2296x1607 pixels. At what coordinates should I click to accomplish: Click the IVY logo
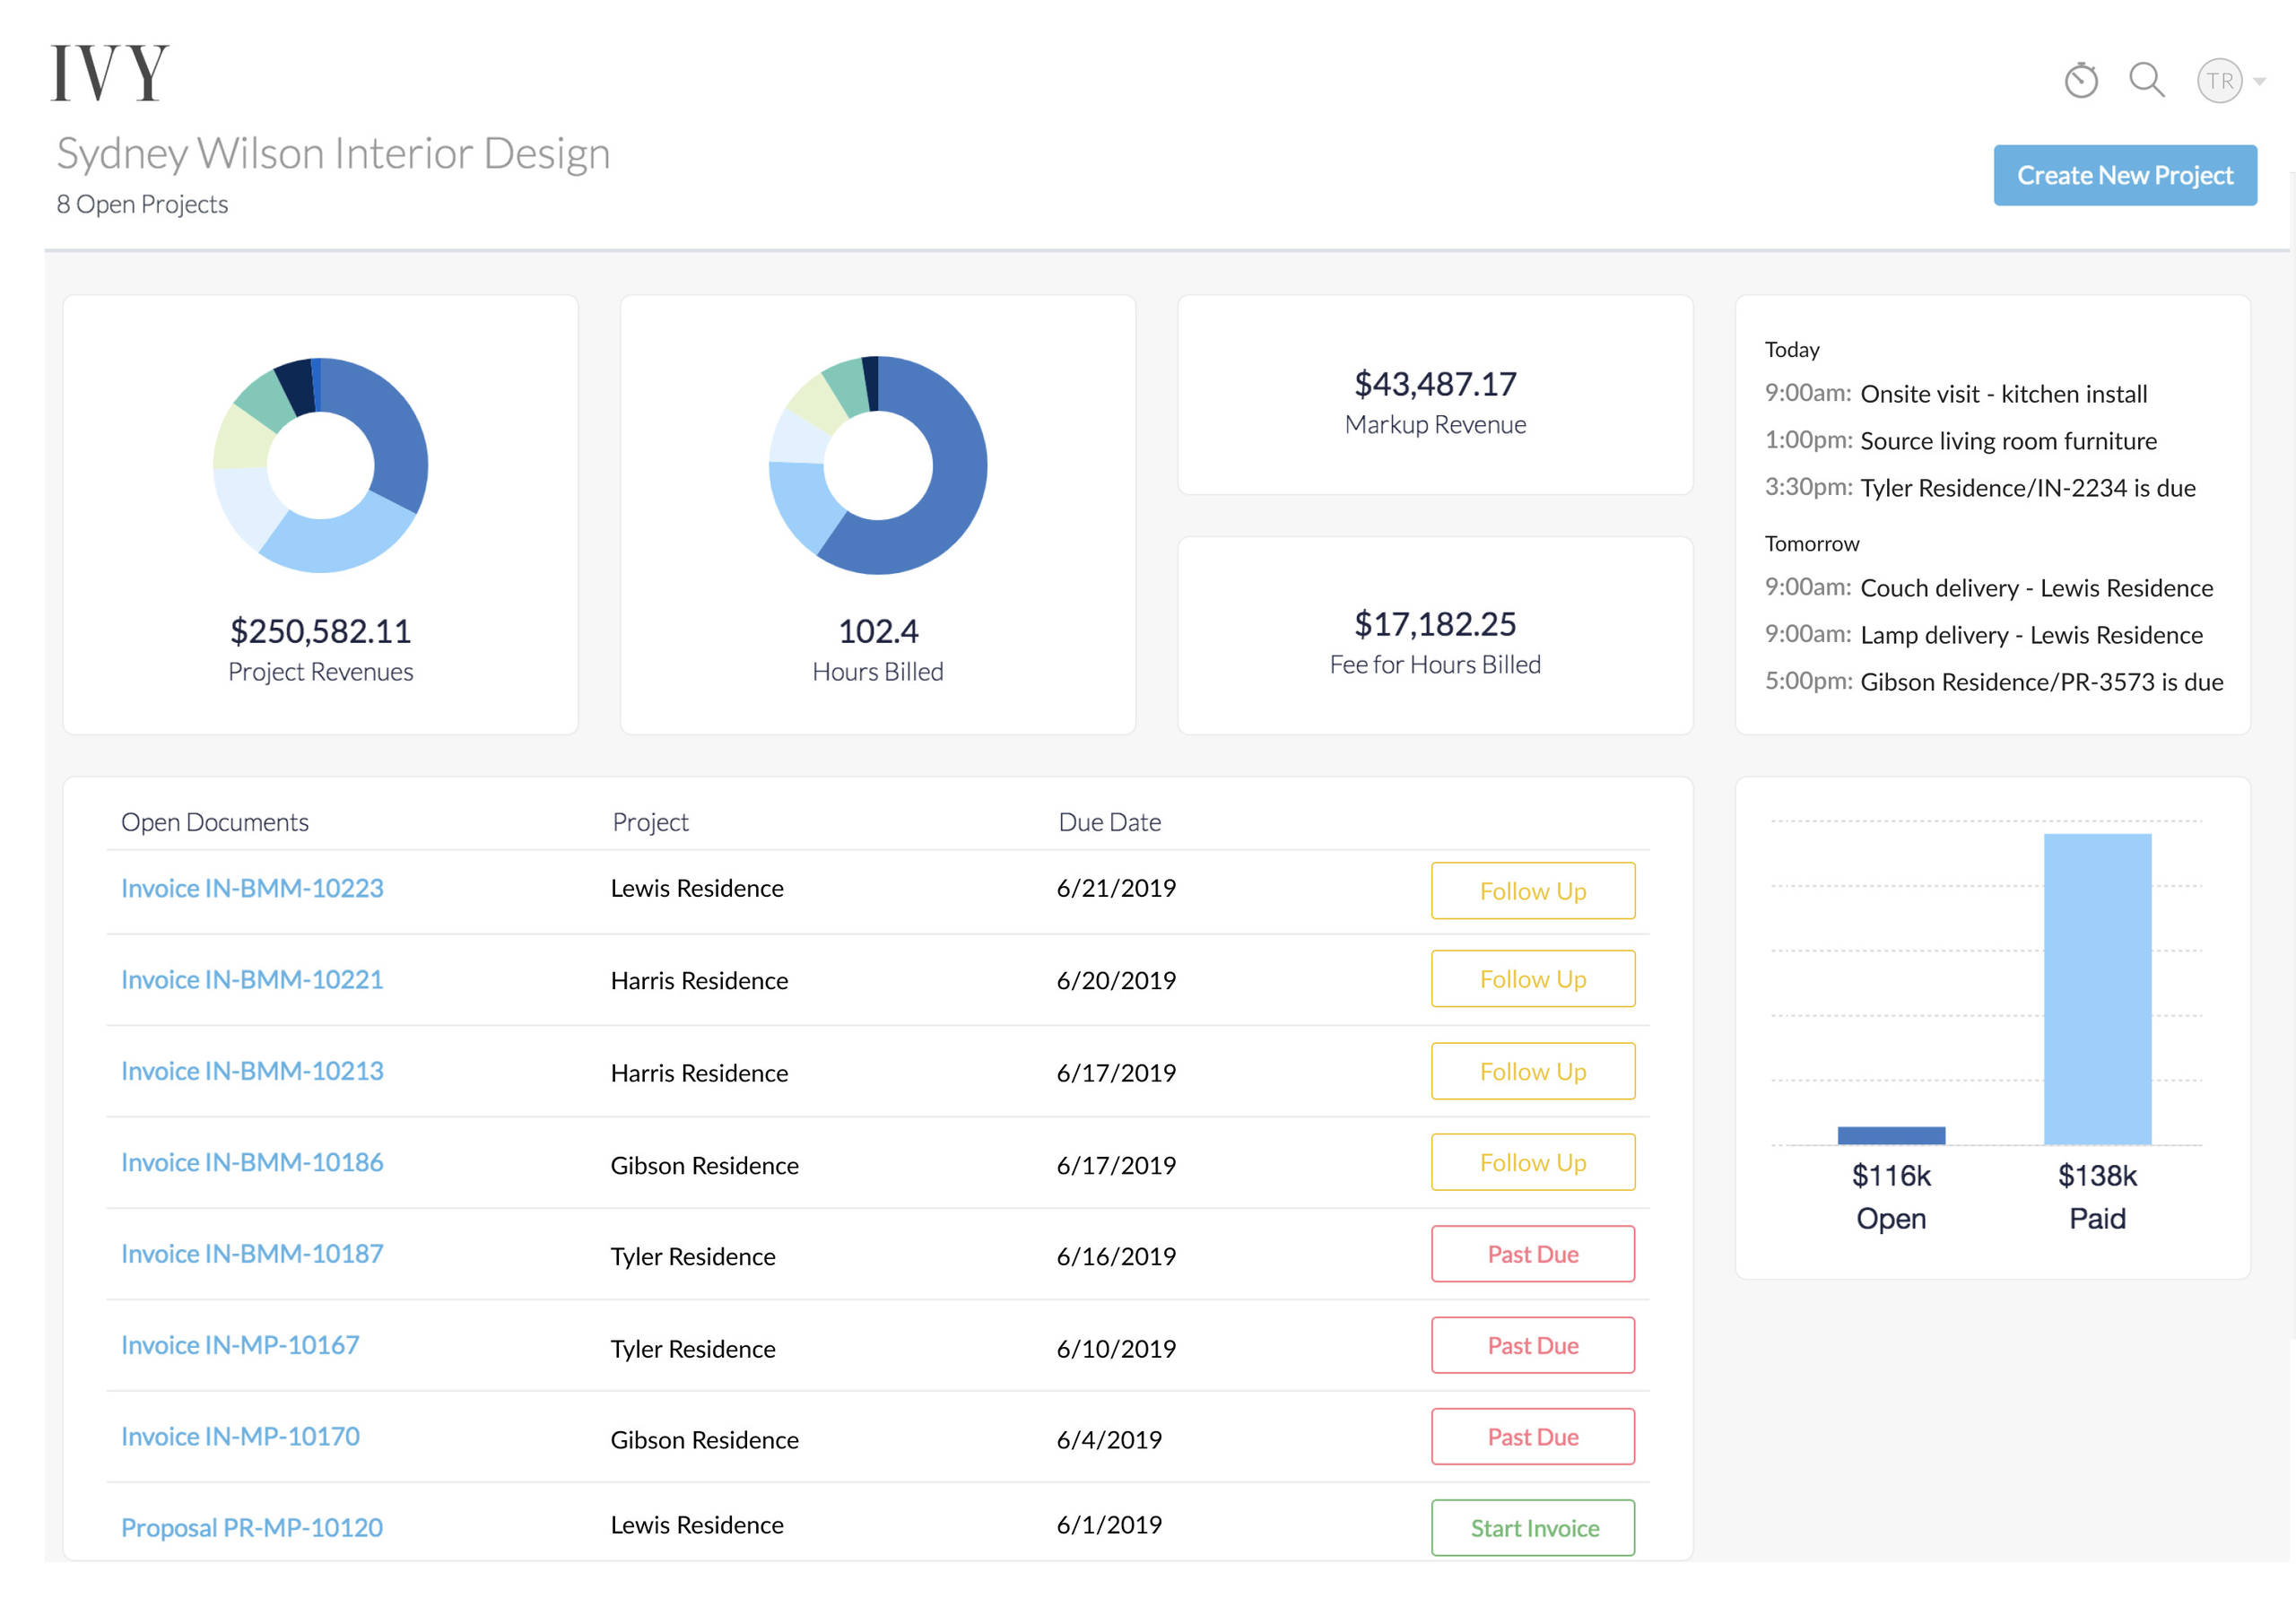pyautogui.click(x=110, y=72)
